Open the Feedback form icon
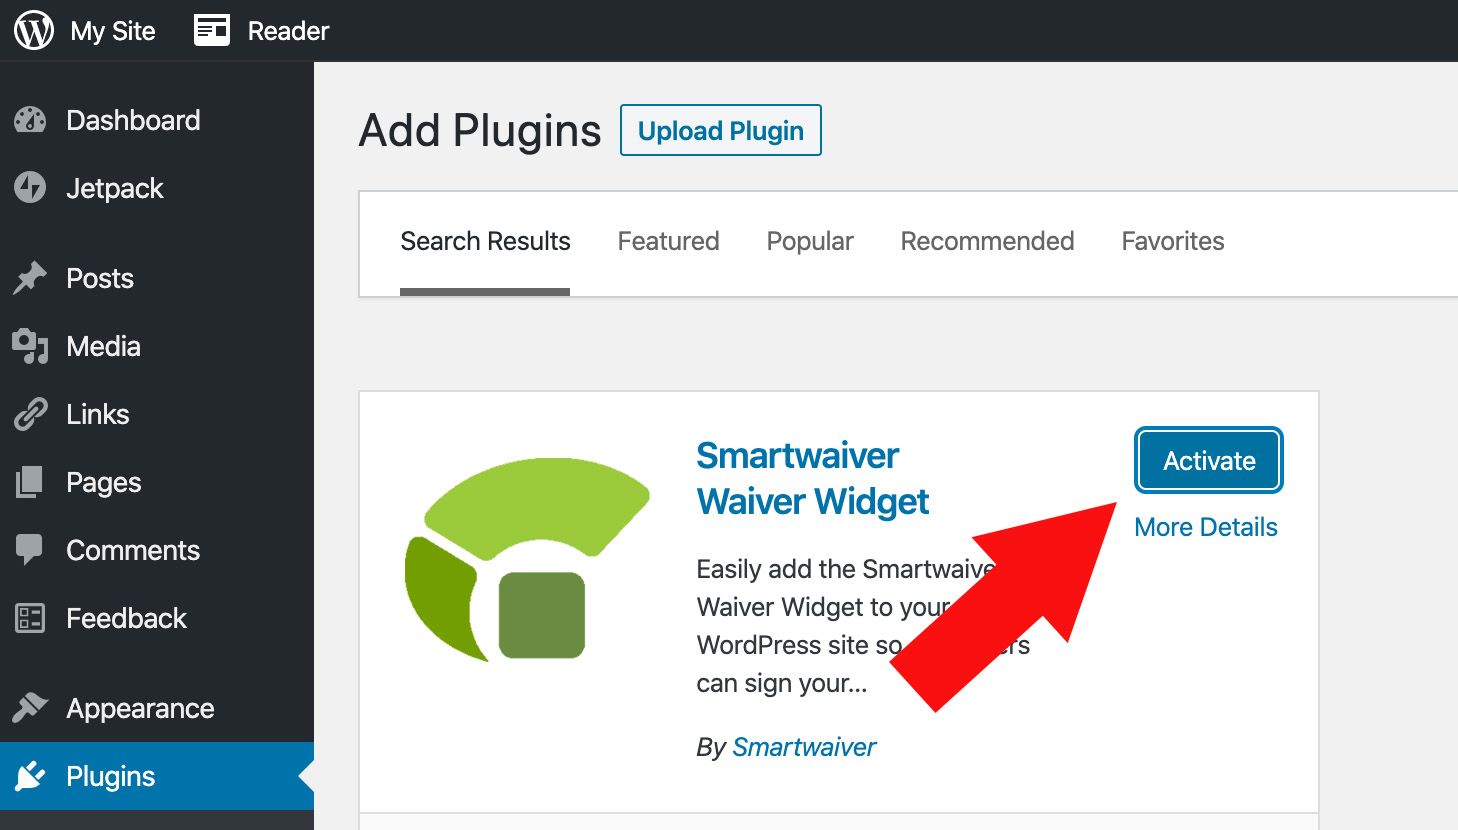The height and width of the screenshot is (830, 1458). [30, 618]
